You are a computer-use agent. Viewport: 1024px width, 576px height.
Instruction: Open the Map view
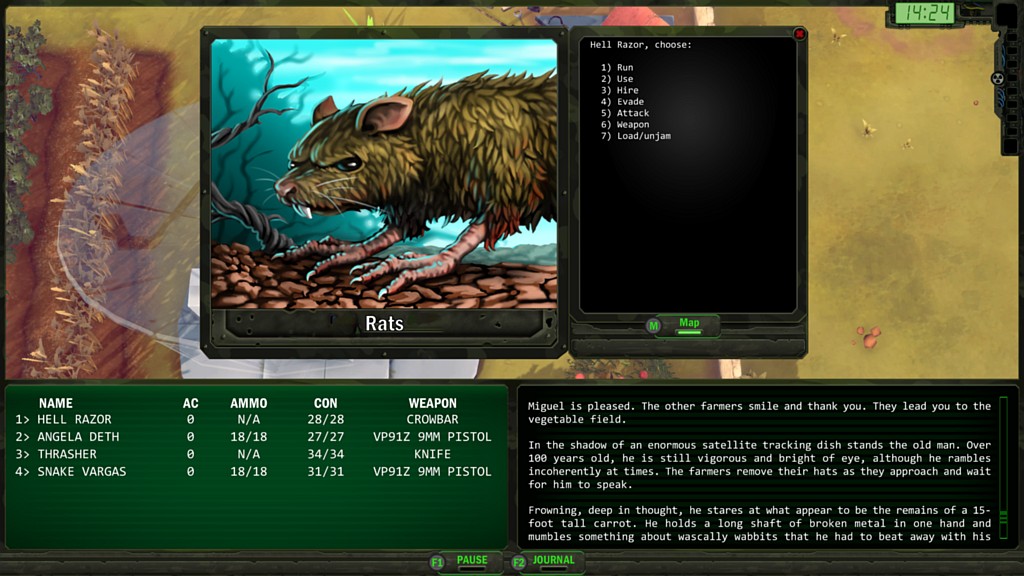[689, 324]
